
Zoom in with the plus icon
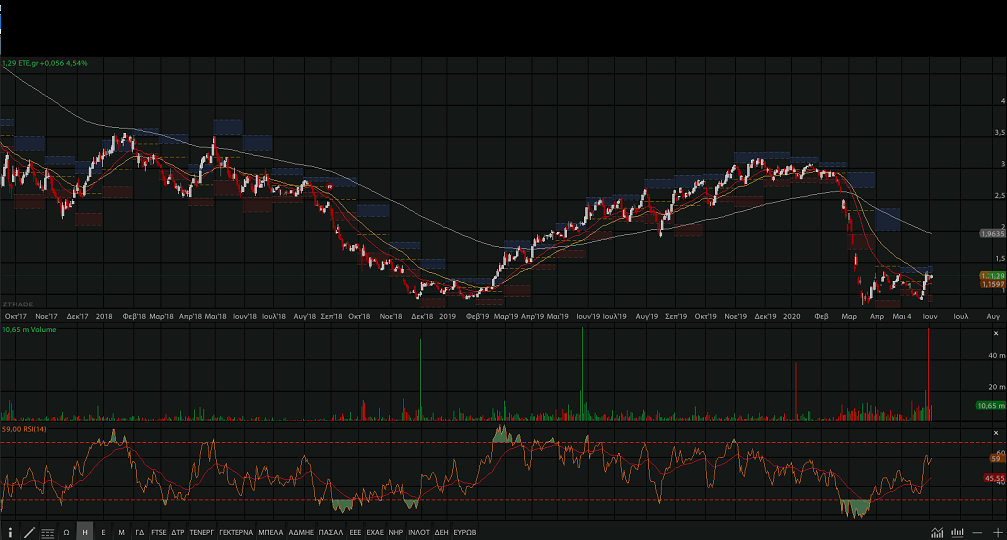click(x=996, y=532)
